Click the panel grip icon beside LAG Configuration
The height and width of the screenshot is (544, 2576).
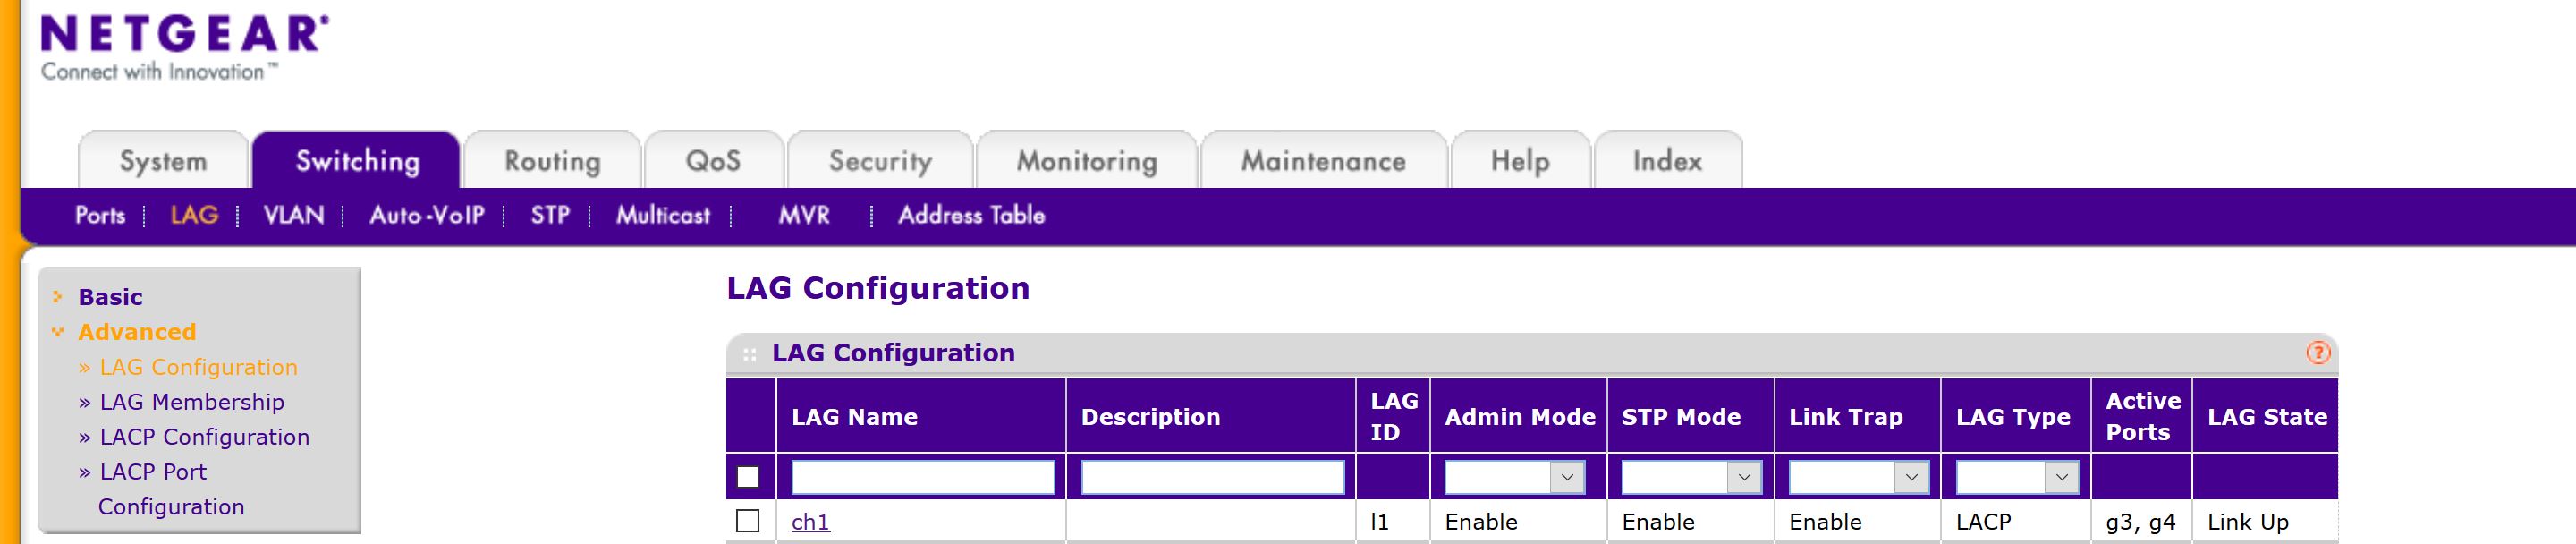(749, 354)
